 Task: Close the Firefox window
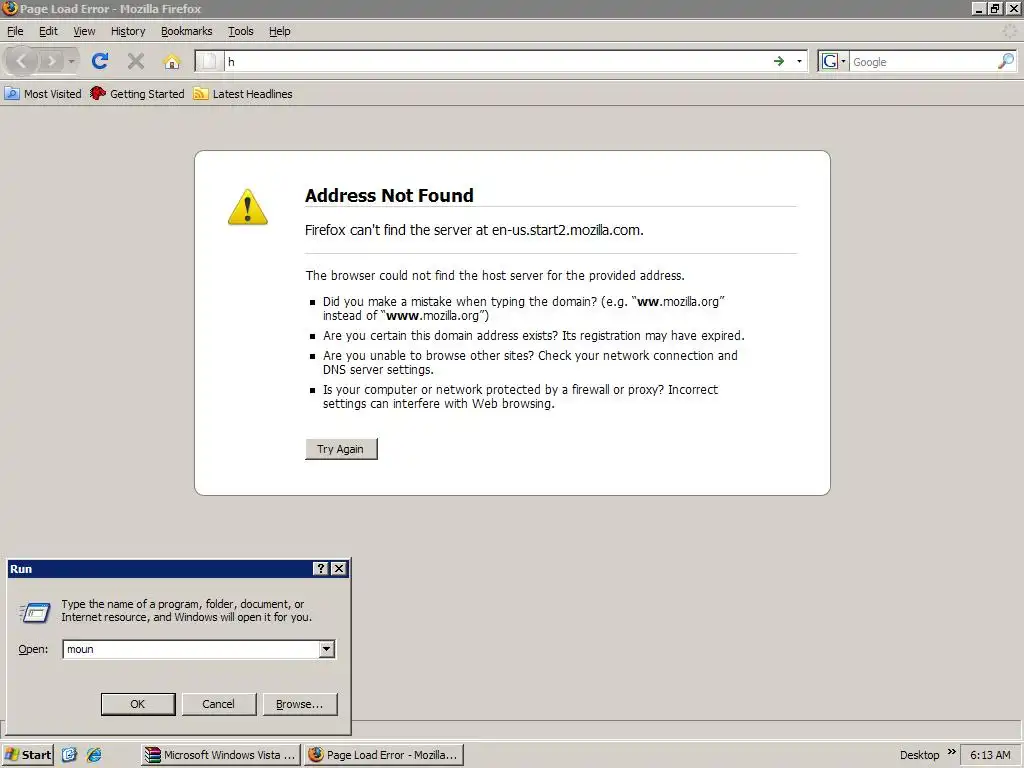pos(1013,8)
